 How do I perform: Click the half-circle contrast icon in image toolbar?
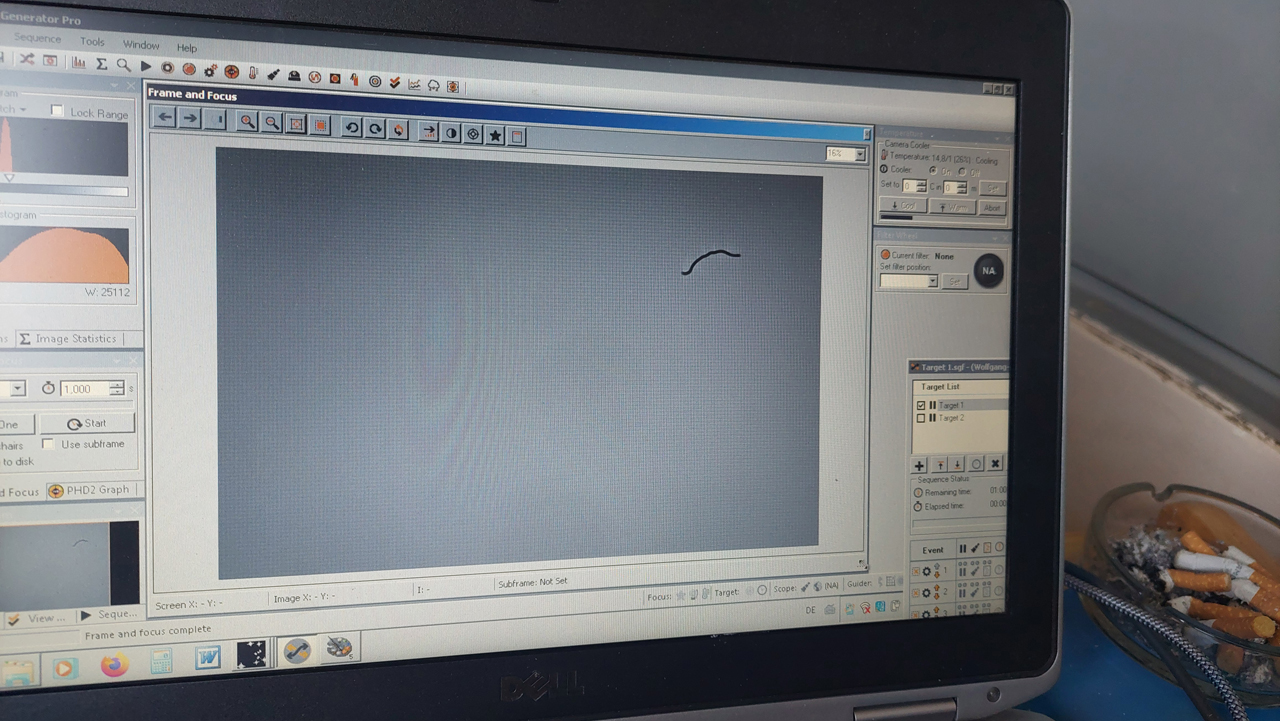(451, 133)
